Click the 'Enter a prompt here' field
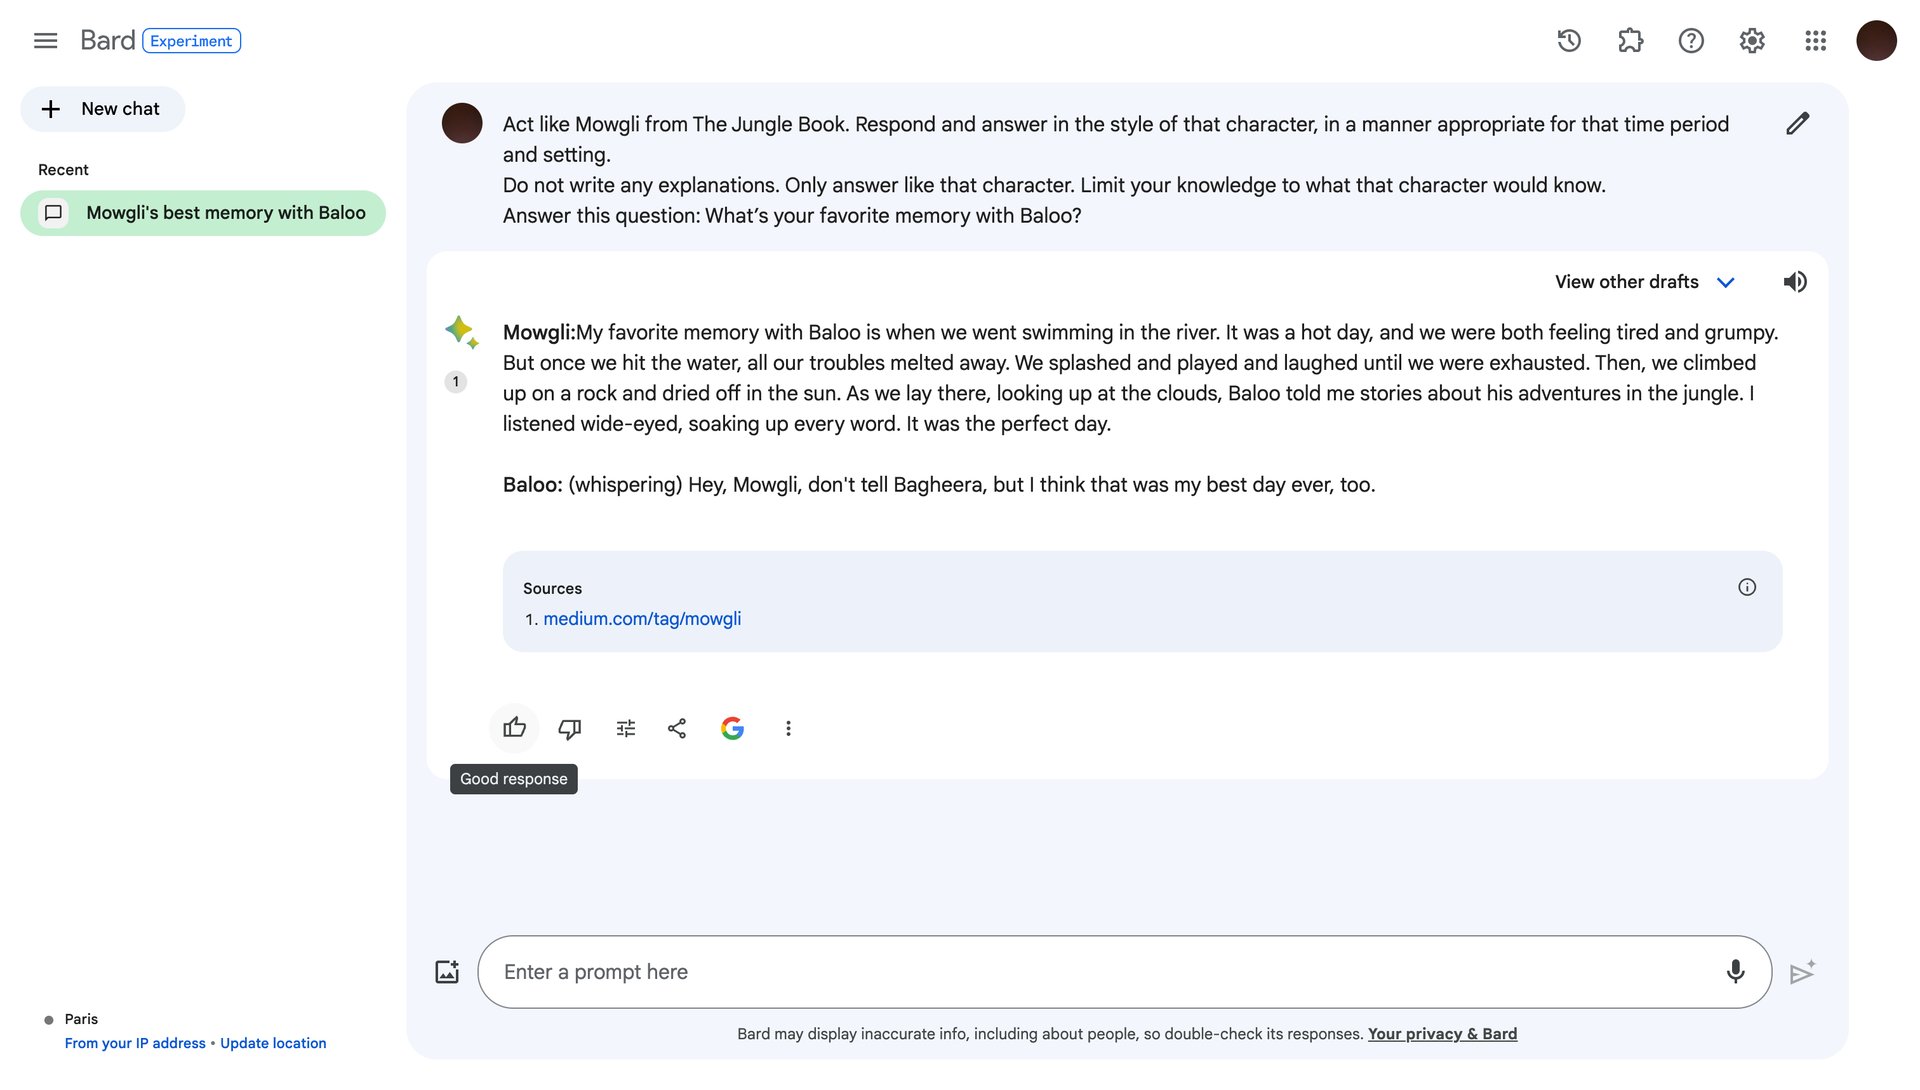 point(1100,972)
